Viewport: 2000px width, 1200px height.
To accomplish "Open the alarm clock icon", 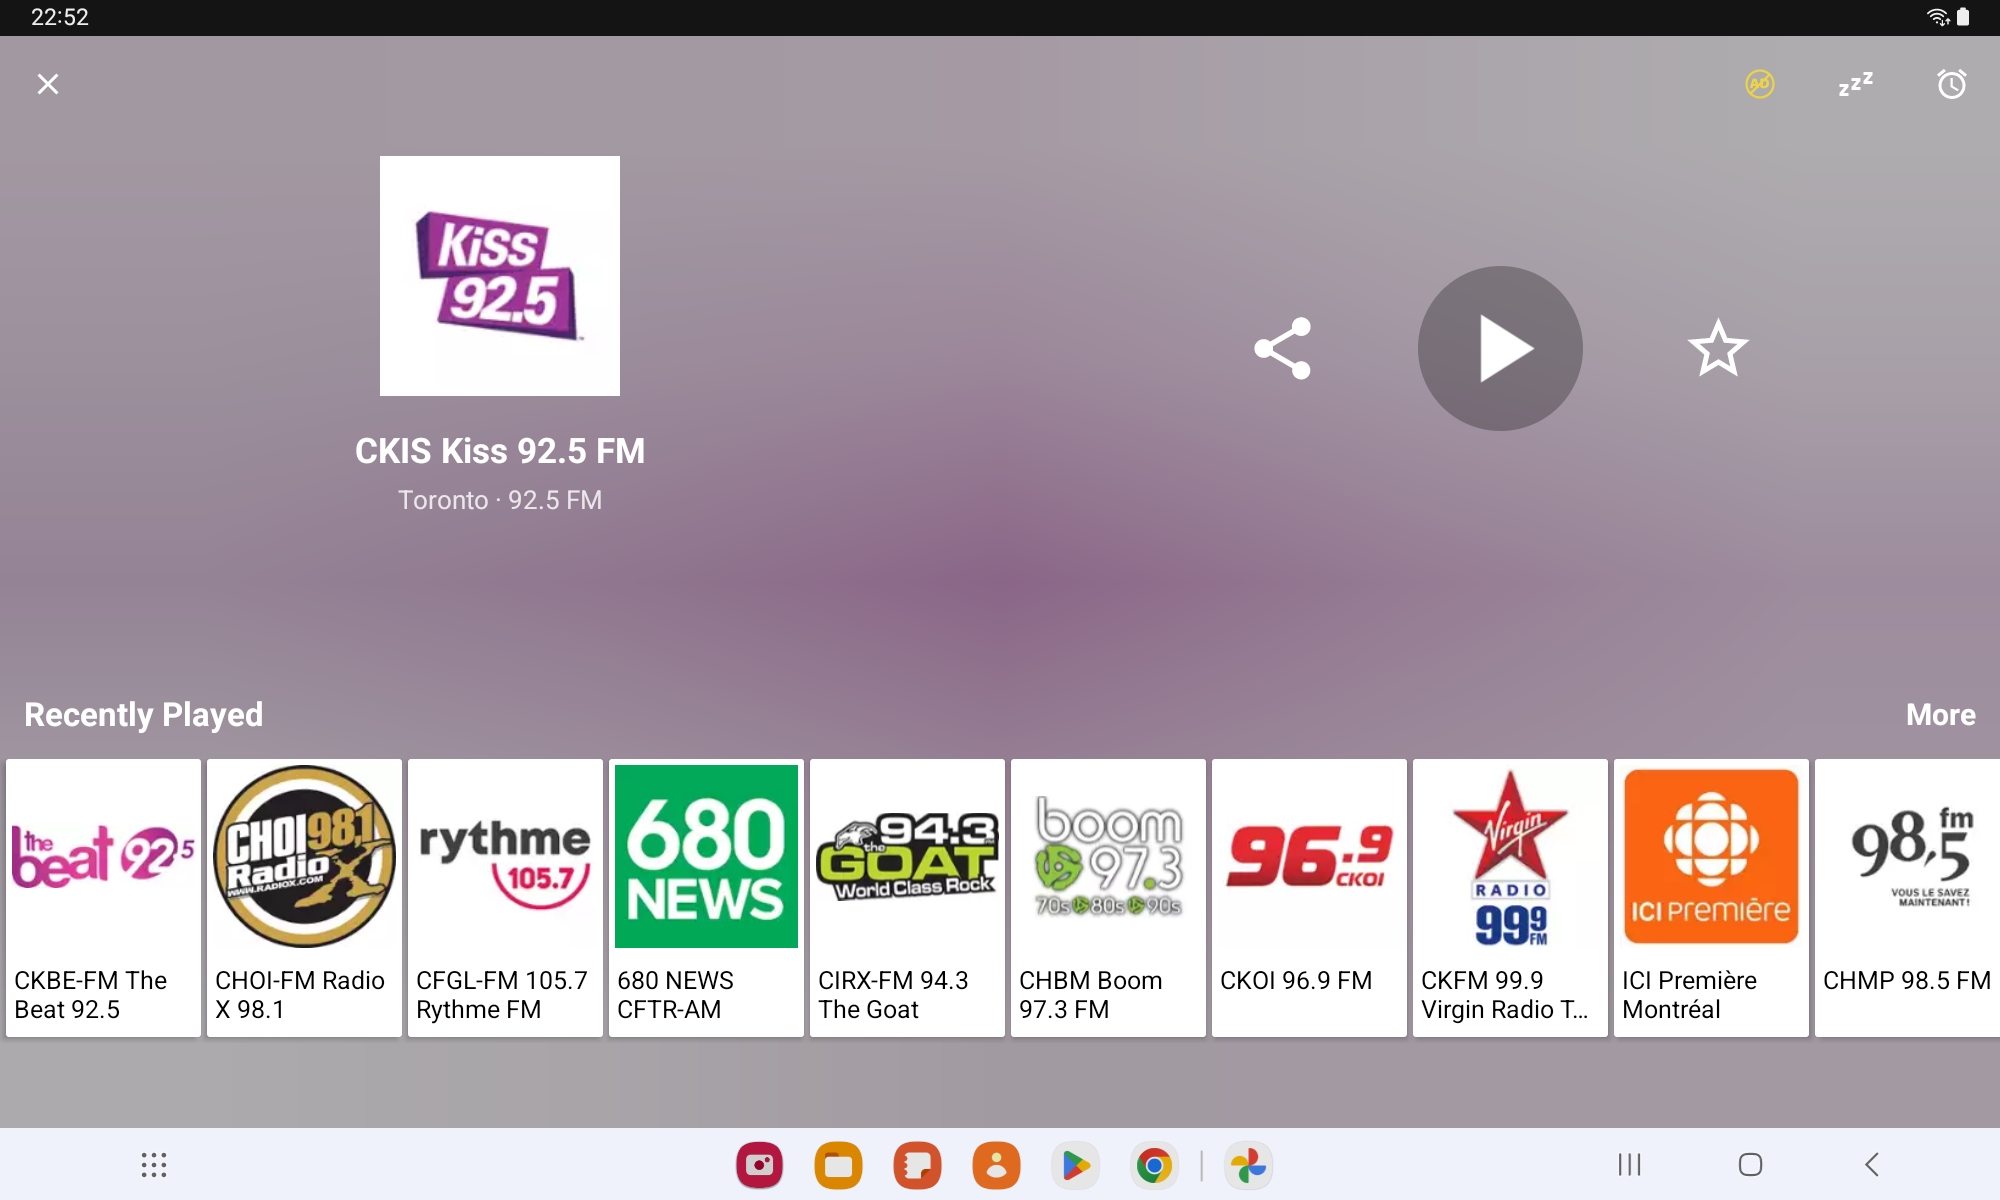I will point(1951,84).
